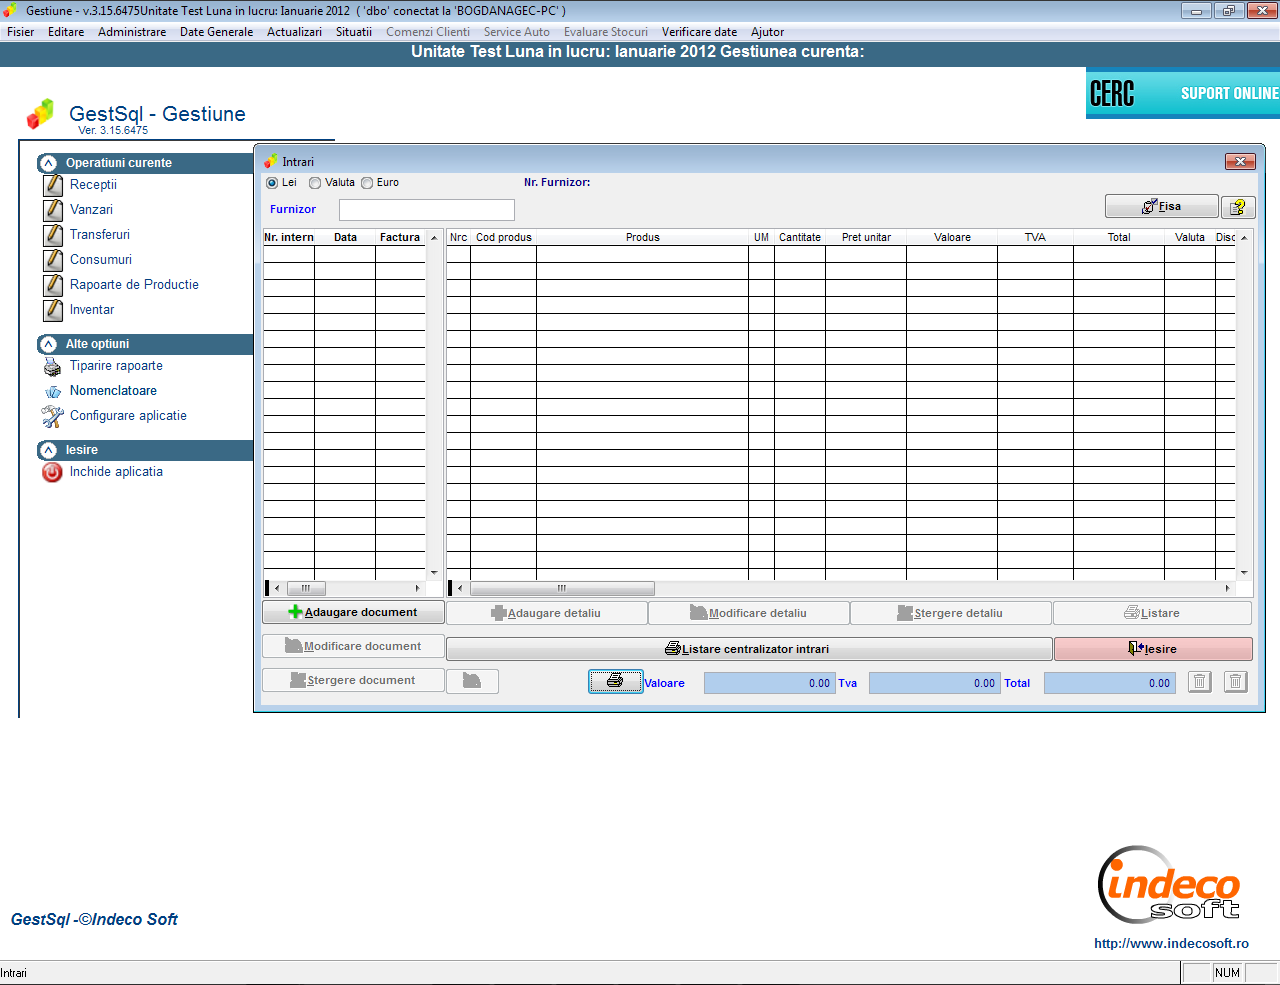Collapse the Operatiuni curente section

coord(48,163)
